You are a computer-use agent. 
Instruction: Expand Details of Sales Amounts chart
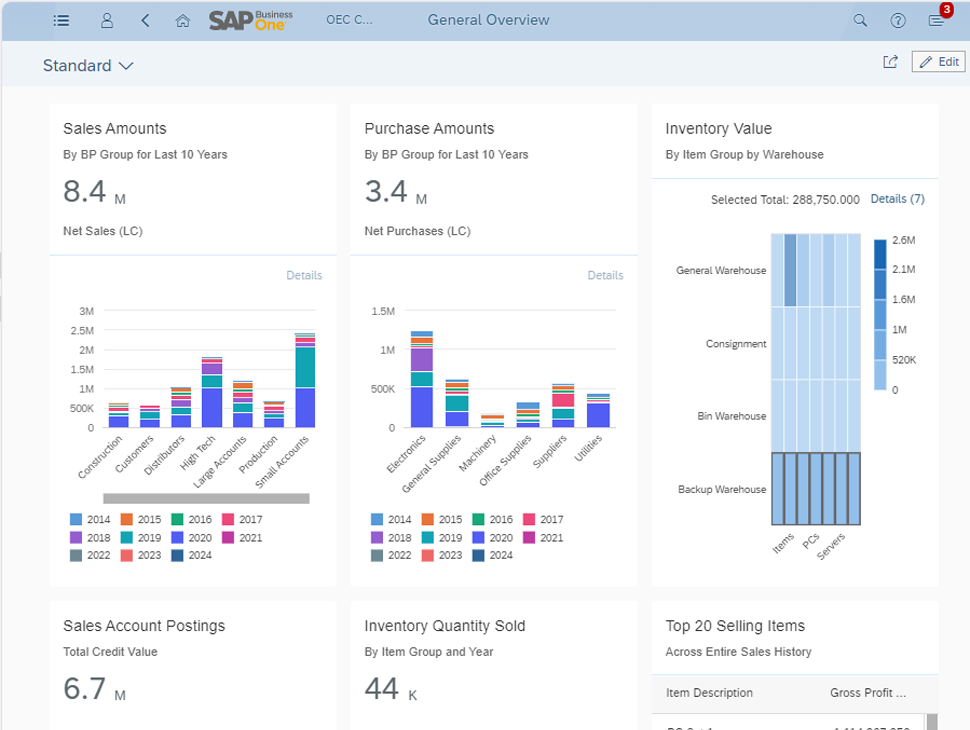(304, 275)
